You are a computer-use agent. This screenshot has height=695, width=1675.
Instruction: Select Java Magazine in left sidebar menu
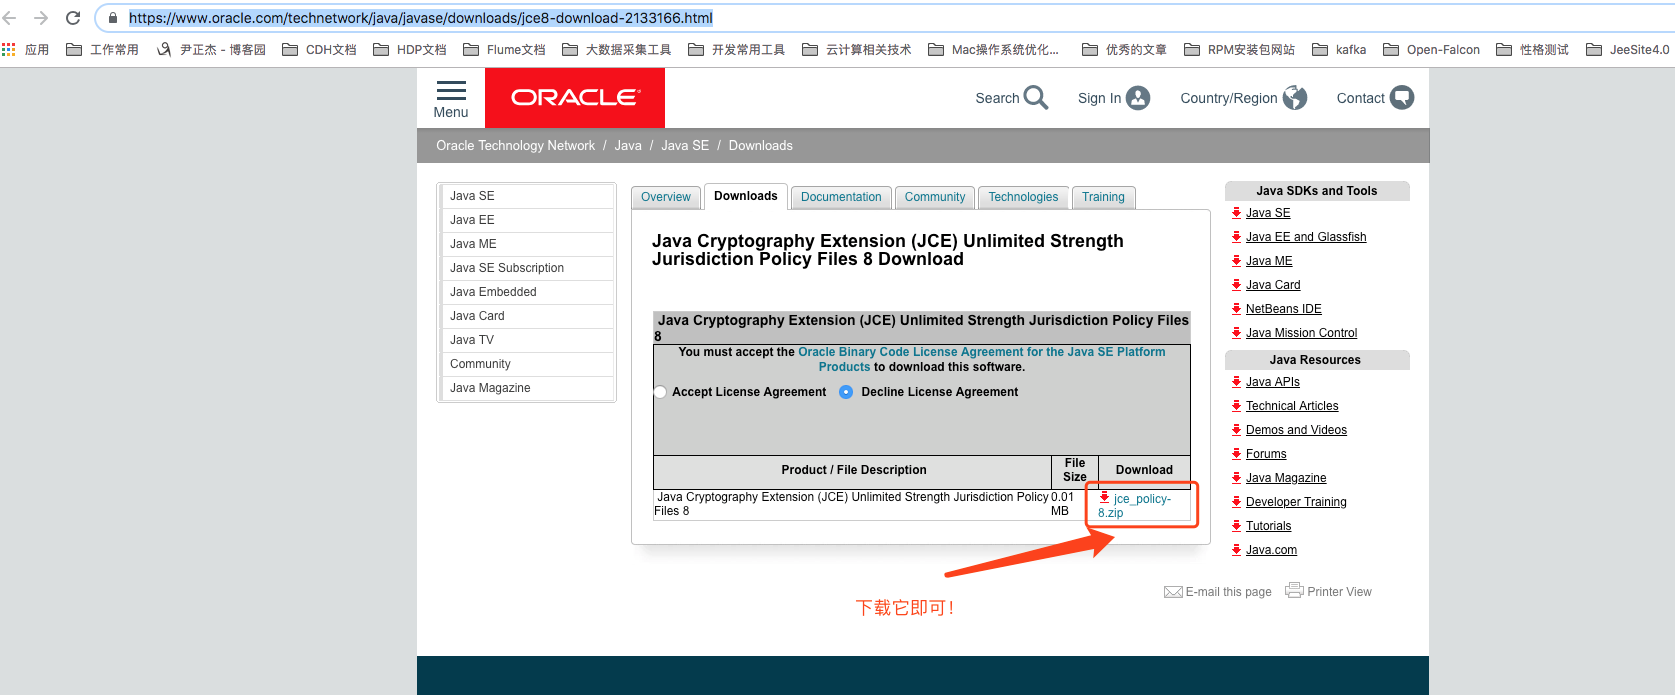[x=528, y=388]
